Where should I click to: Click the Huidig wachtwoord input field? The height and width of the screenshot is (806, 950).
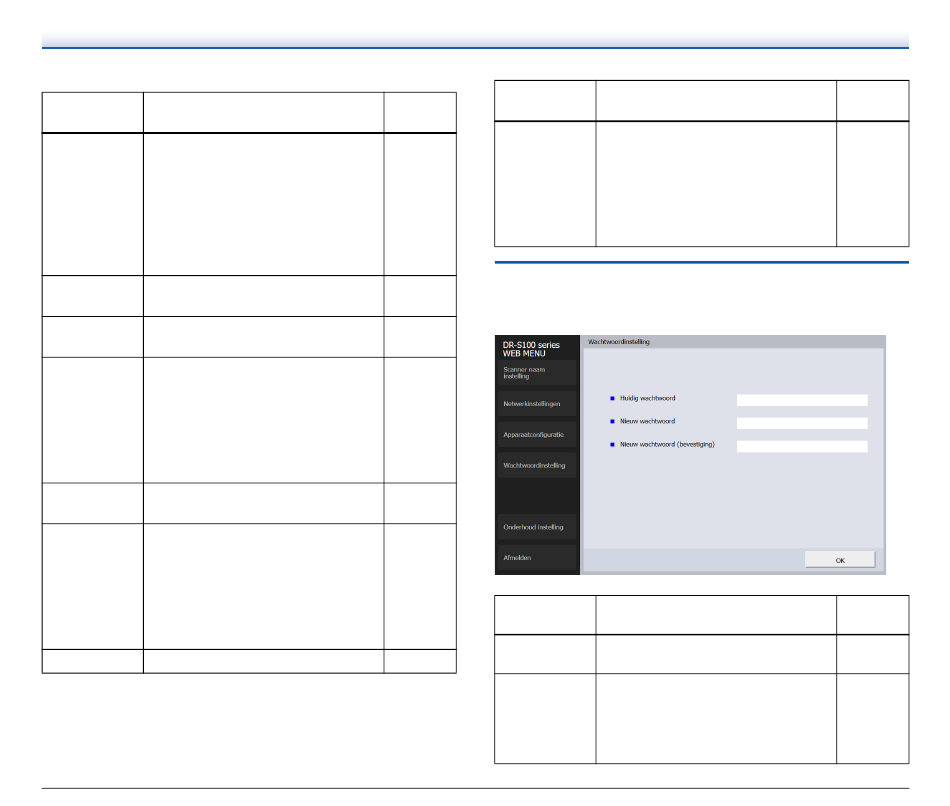pos(802,400)
